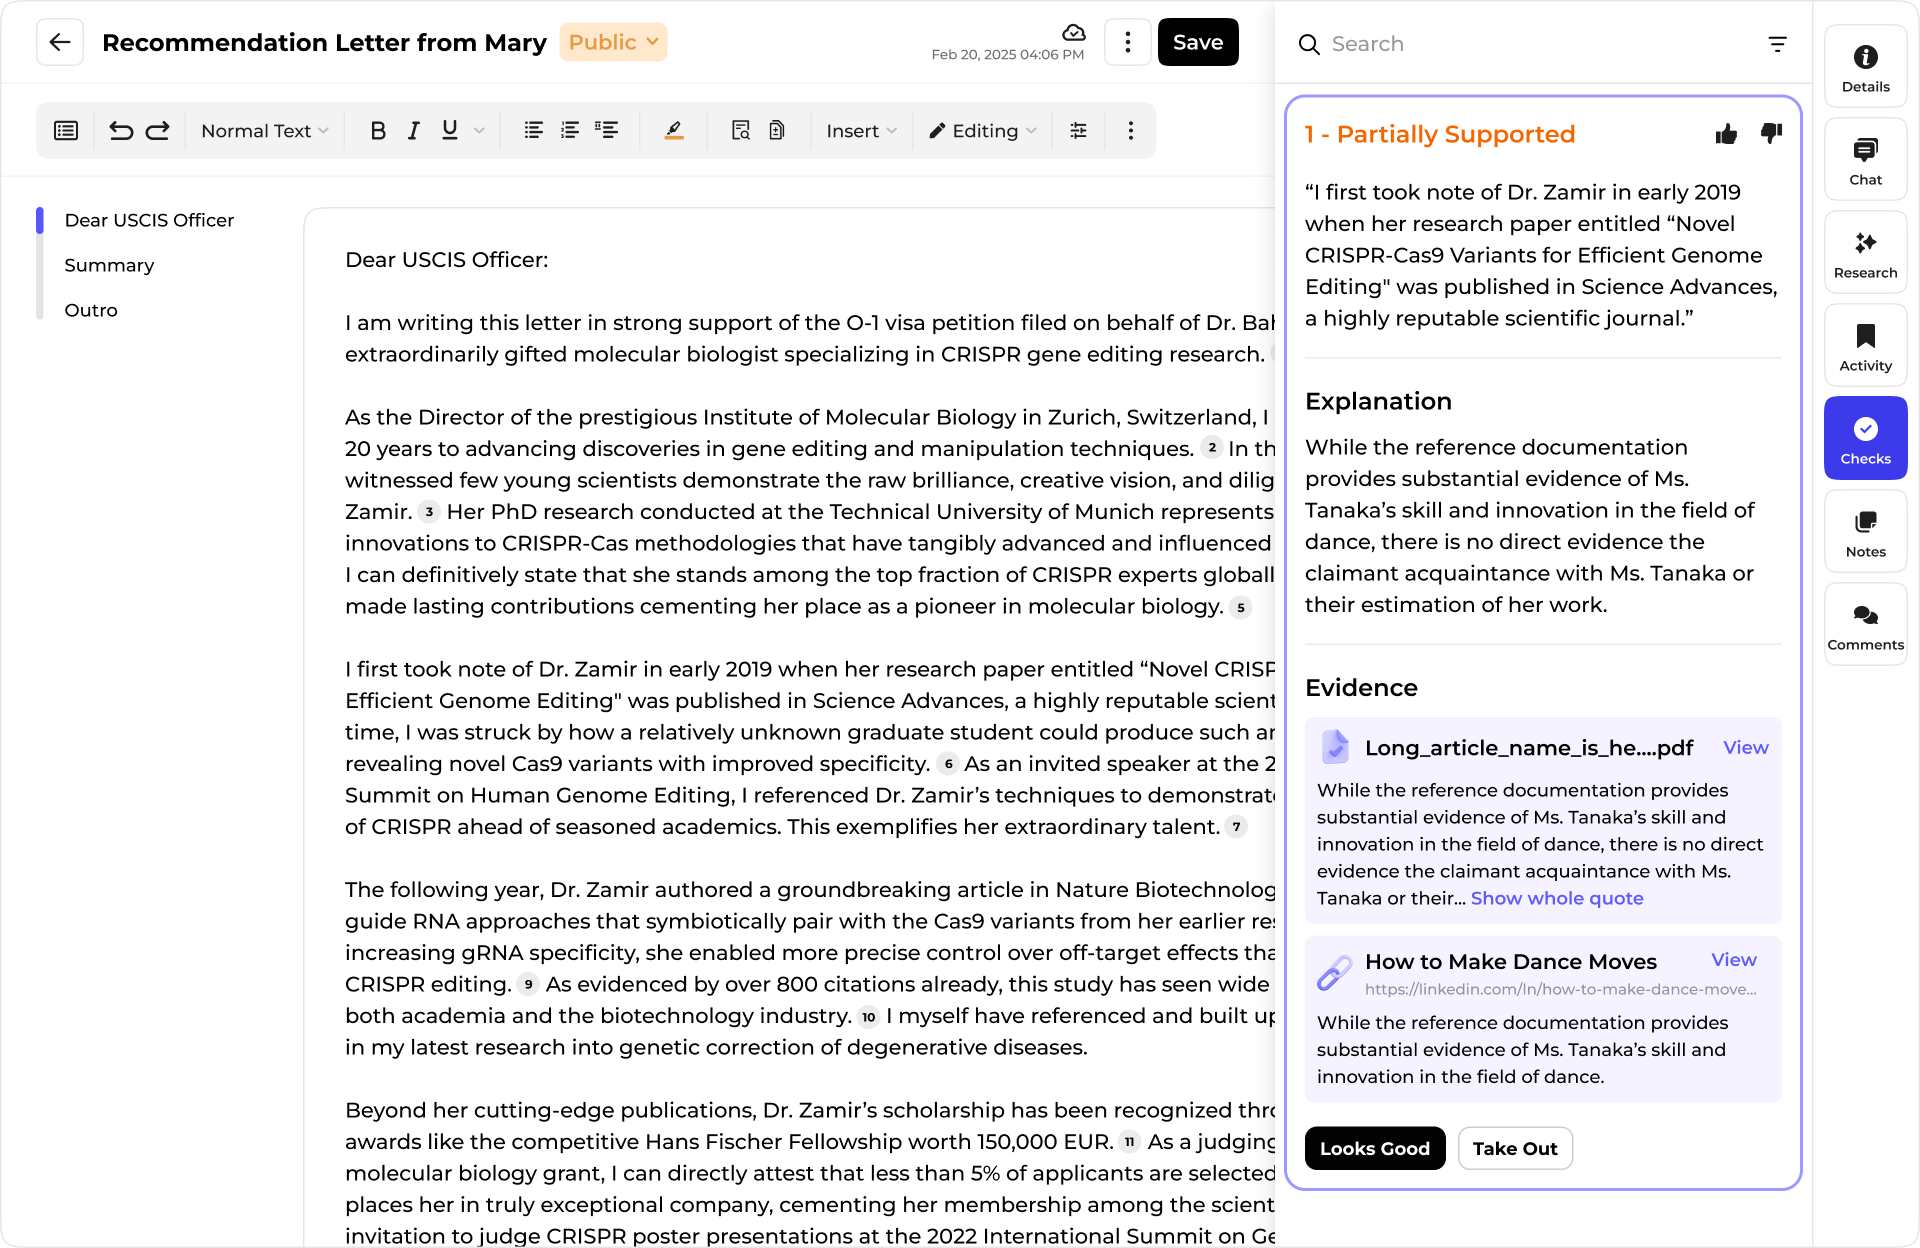Open the Comments side panel
The width and height of the screenshot is (1920, 1248).
pos(1865,625)
